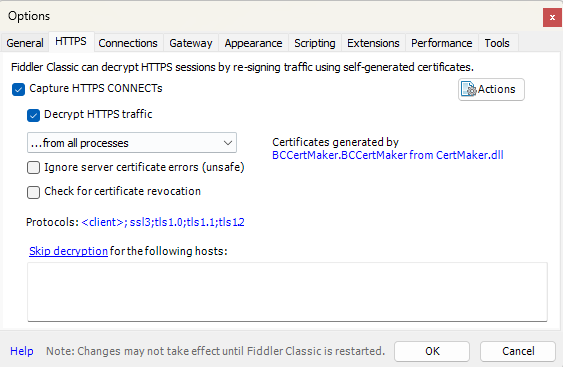This screenshot has width=563, height=367.
Task: Click the protocols link with ssl3;tls1.0
Action: (163, 222)
